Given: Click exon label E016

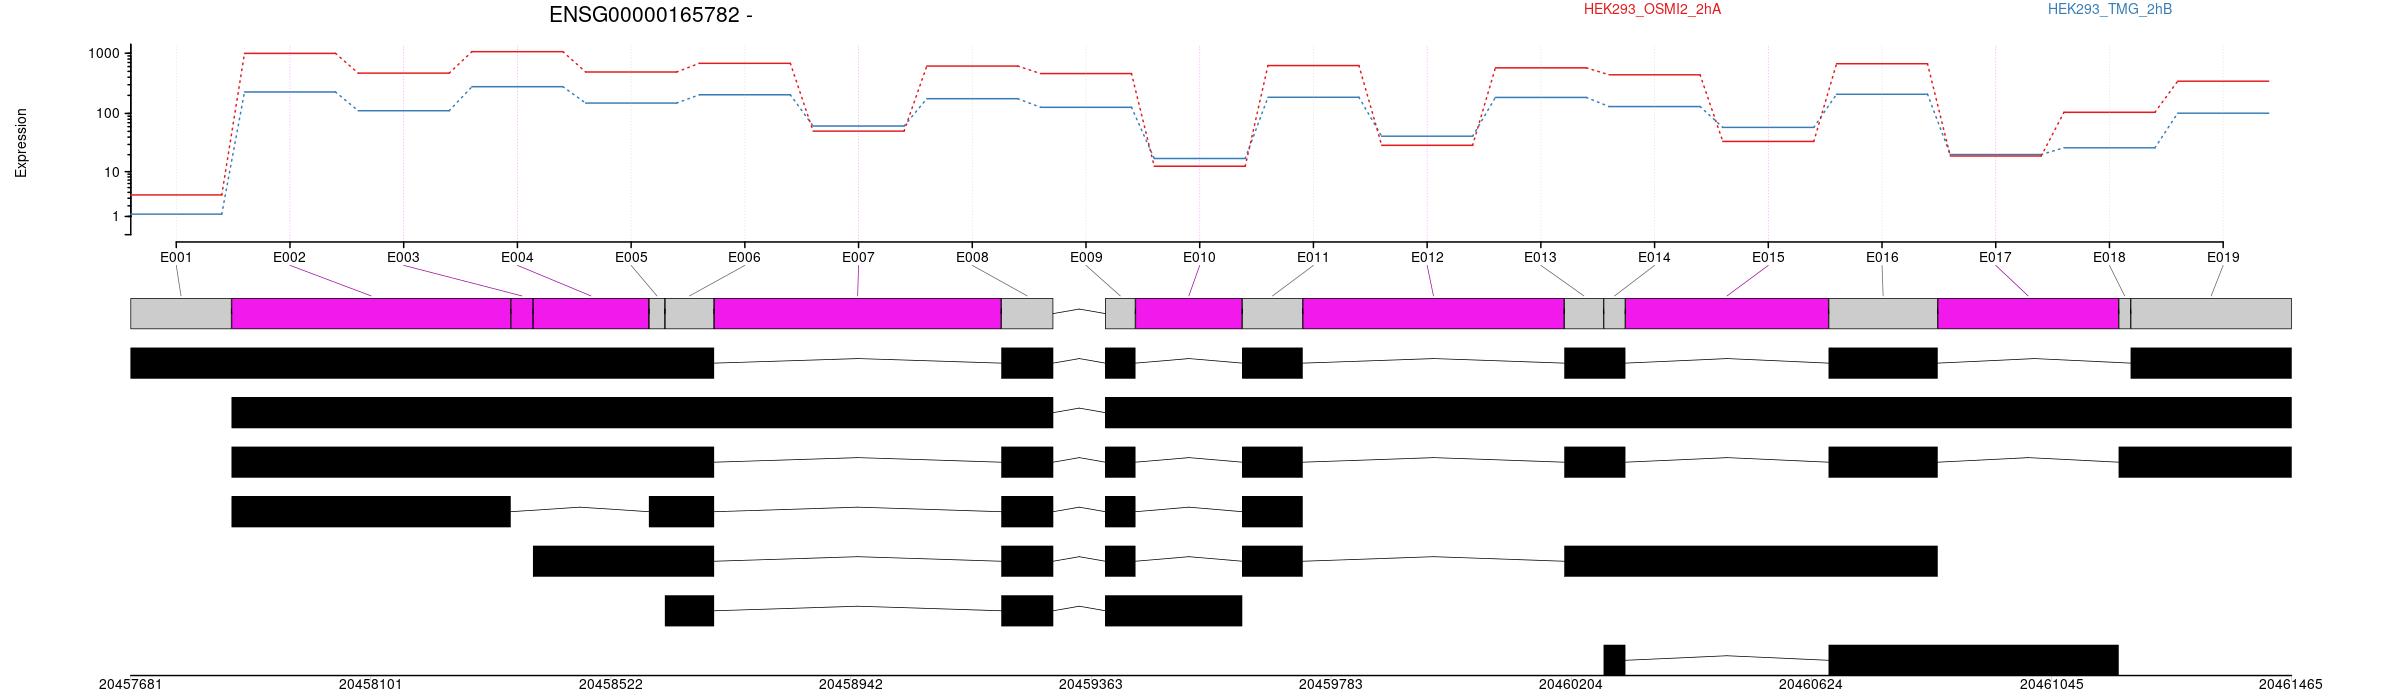Looking at the screenshot, I should pos(1882,257).
